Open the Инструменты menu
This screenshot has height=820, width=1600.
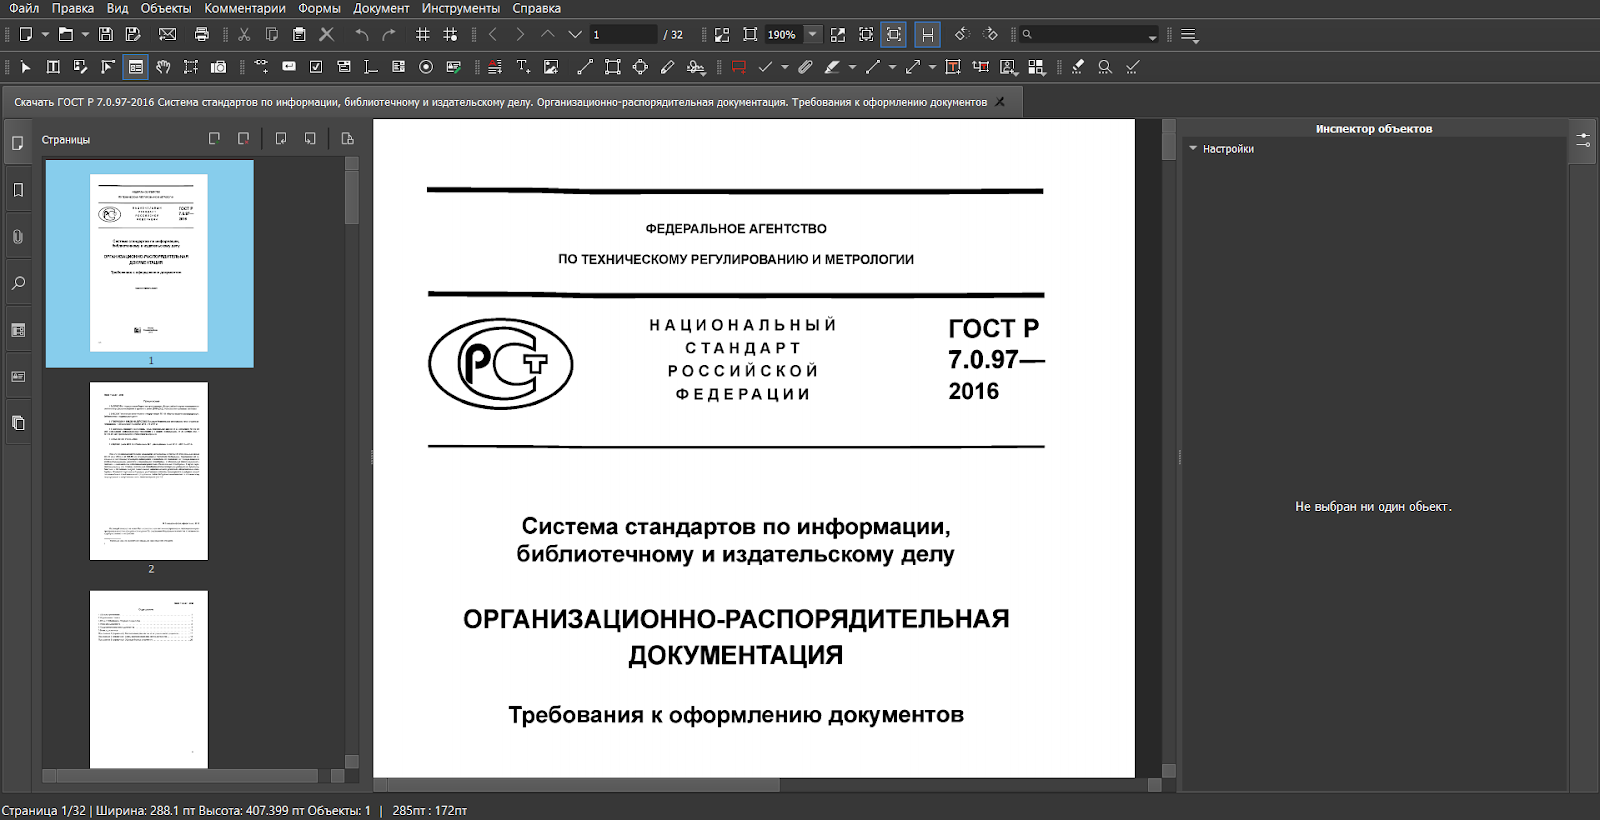[460, 8]
